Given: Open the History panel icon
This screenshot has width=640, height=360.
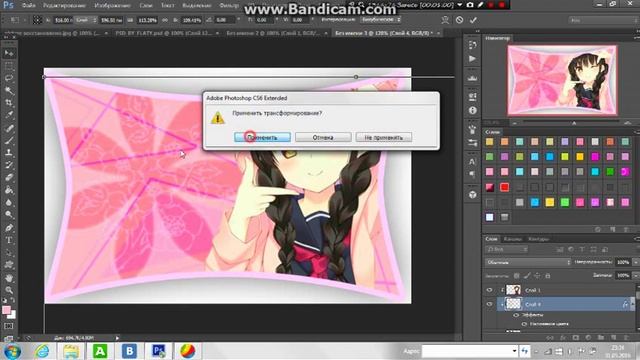Looking at the screenshot, I should (x=473, y=45).
